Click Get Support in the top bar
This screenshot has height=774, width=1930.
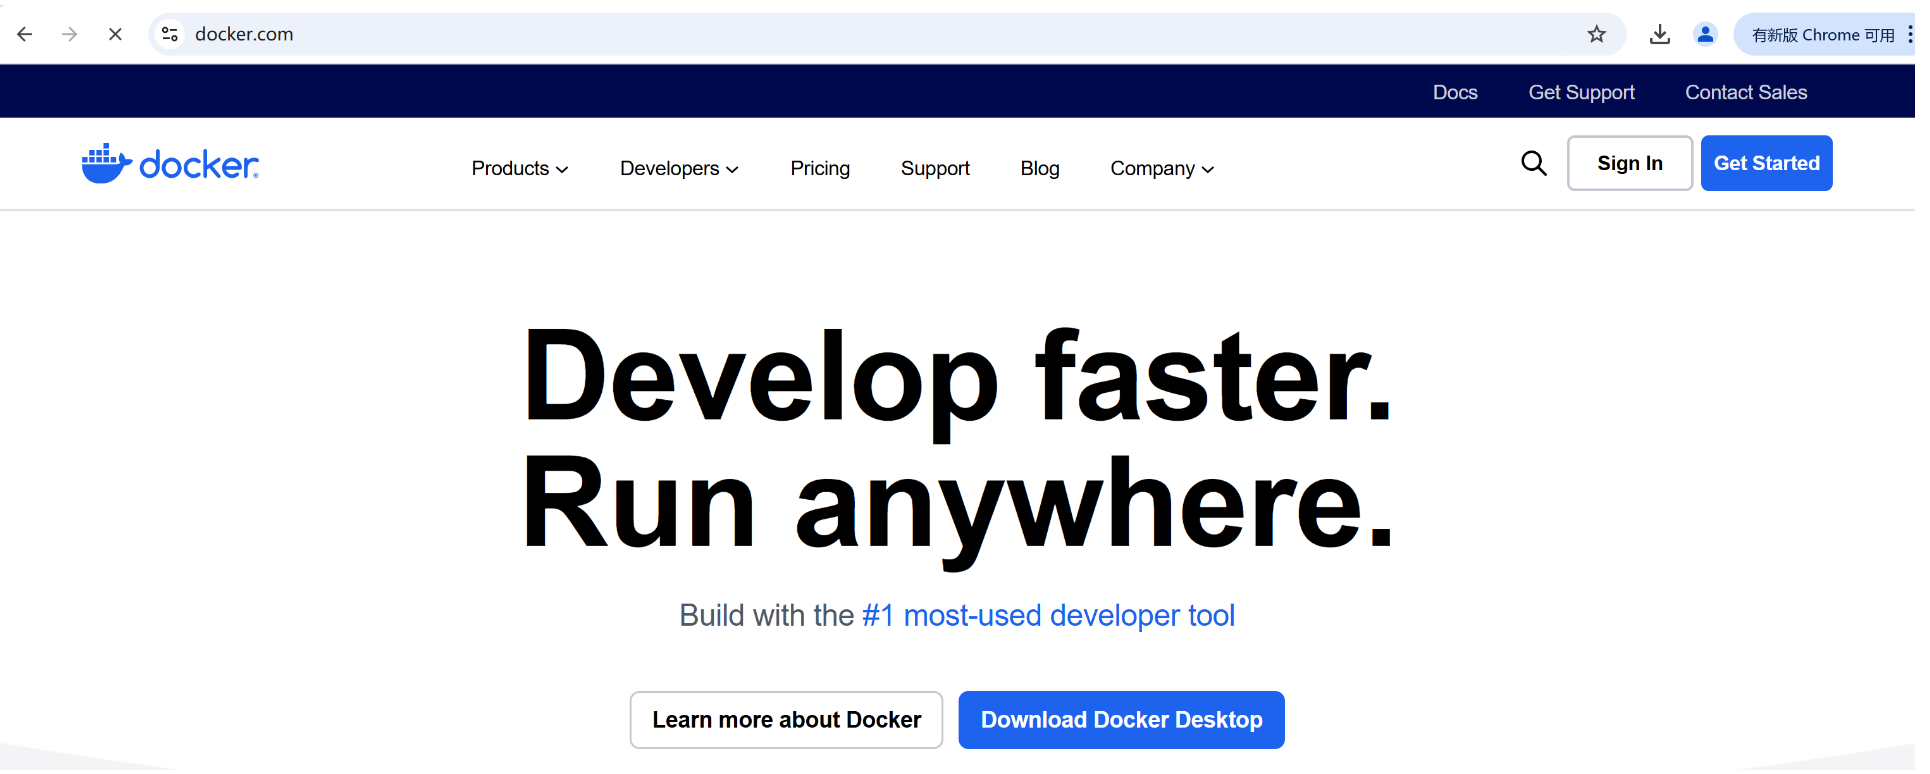coord(1581,92)
